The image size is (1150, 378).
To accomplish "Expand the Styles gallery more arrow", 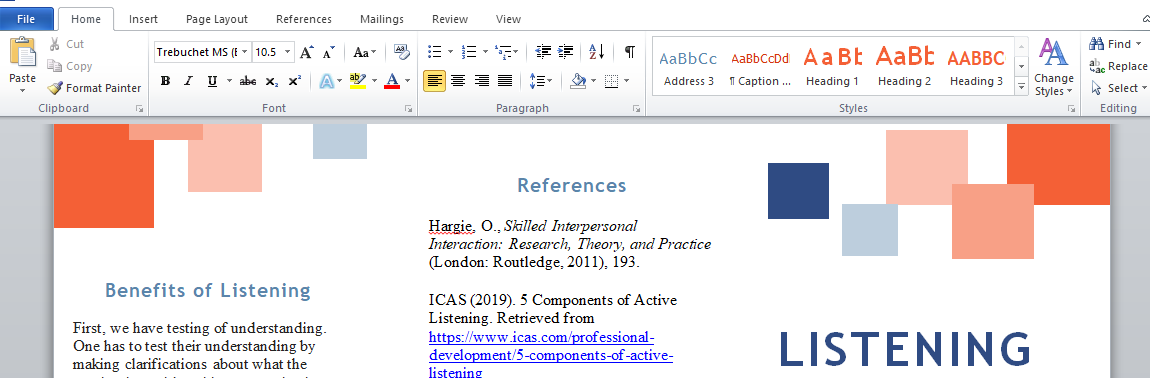I will coord(1022,86).
